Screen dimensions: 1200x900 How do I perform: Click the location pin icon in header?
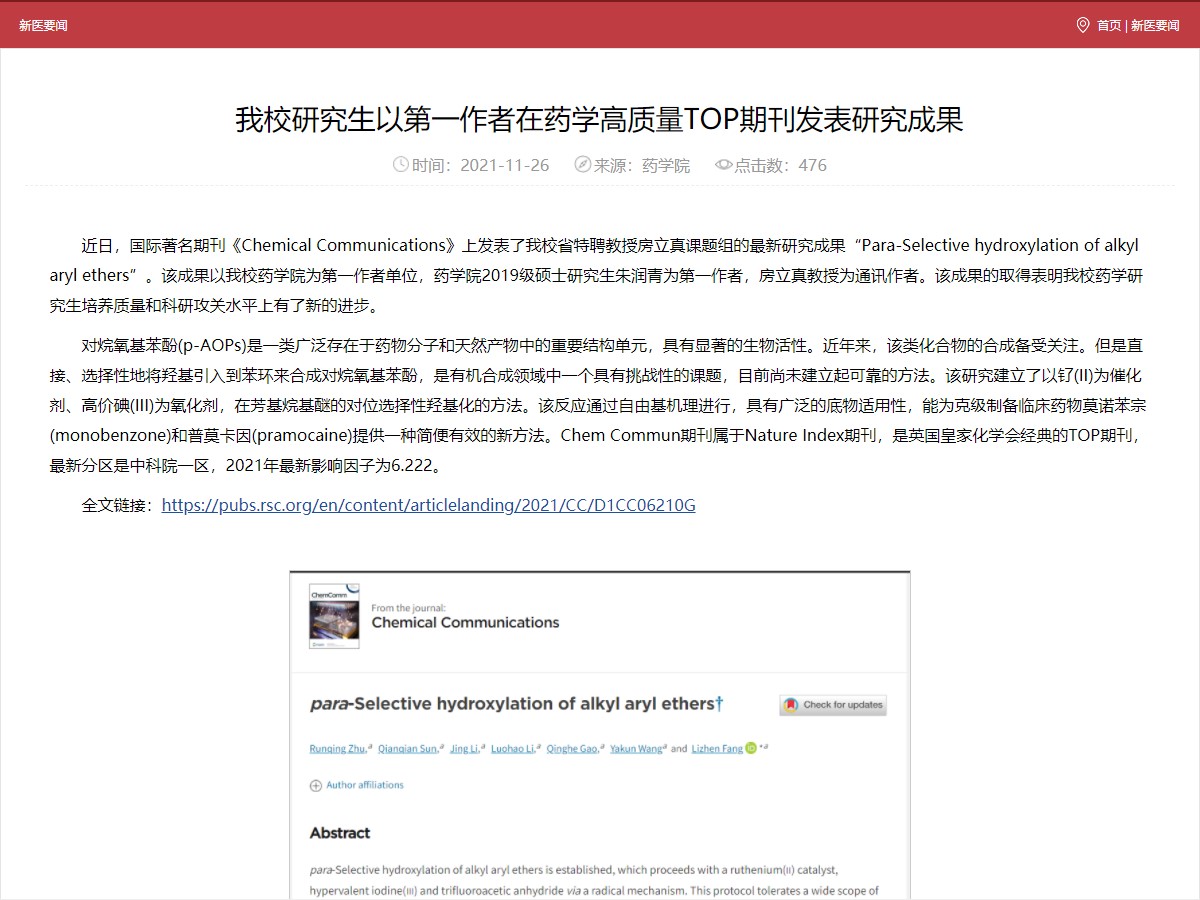pyautogui.click(x=1082, y=25)
